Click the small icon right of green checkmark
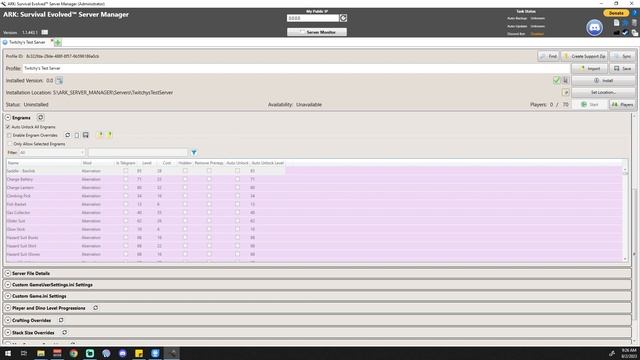The image size is (640, 360). 565,80
